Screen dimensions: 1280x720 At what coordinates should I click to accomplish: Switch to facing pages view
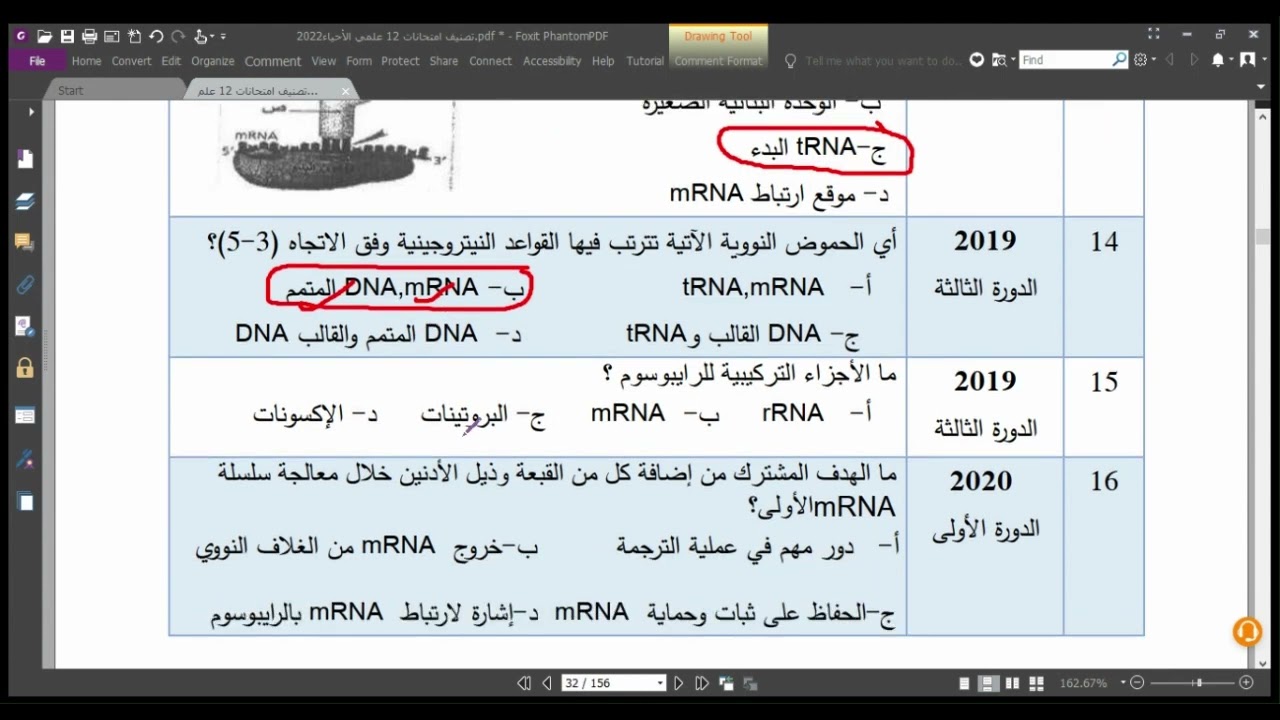click(1012, 683)
